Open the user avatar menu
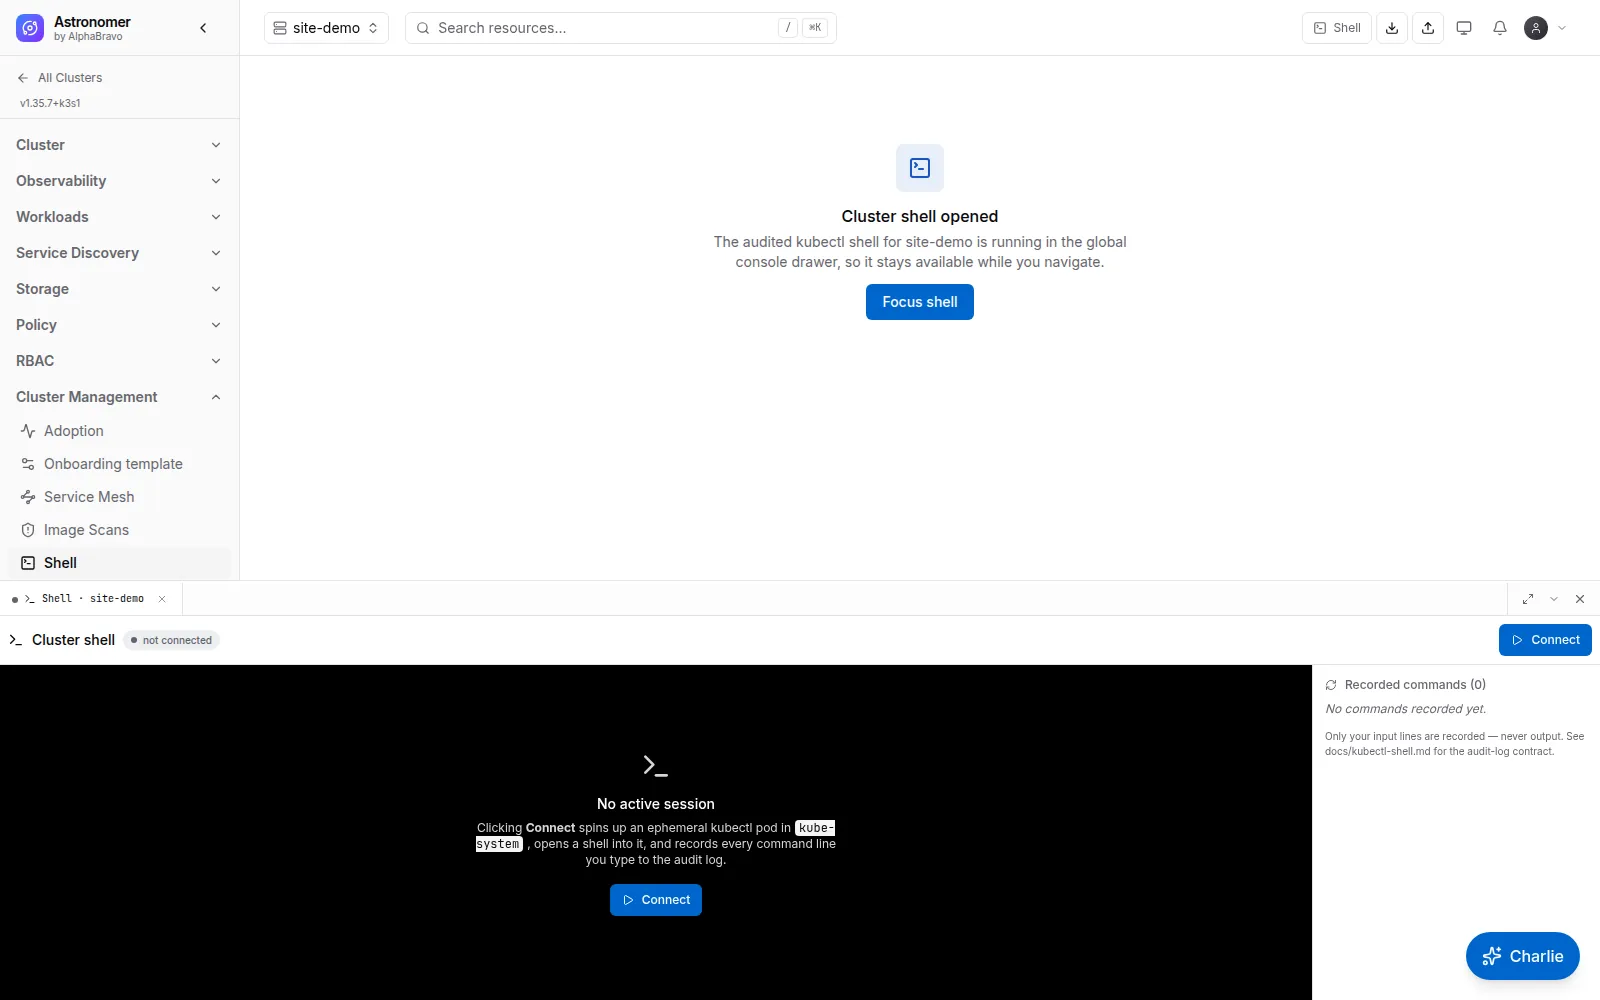Screen dimensions: 1600x1000 (x=1545, y=28)
